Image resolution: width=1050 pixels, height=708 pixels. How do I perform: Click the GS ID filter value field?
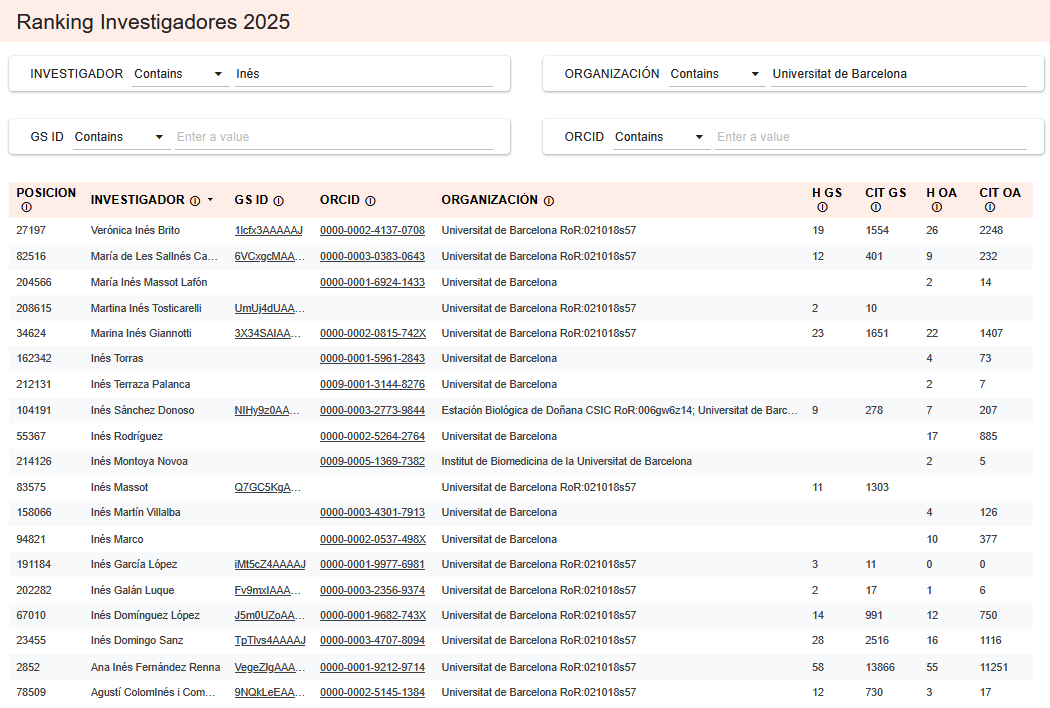coord(333,137)
